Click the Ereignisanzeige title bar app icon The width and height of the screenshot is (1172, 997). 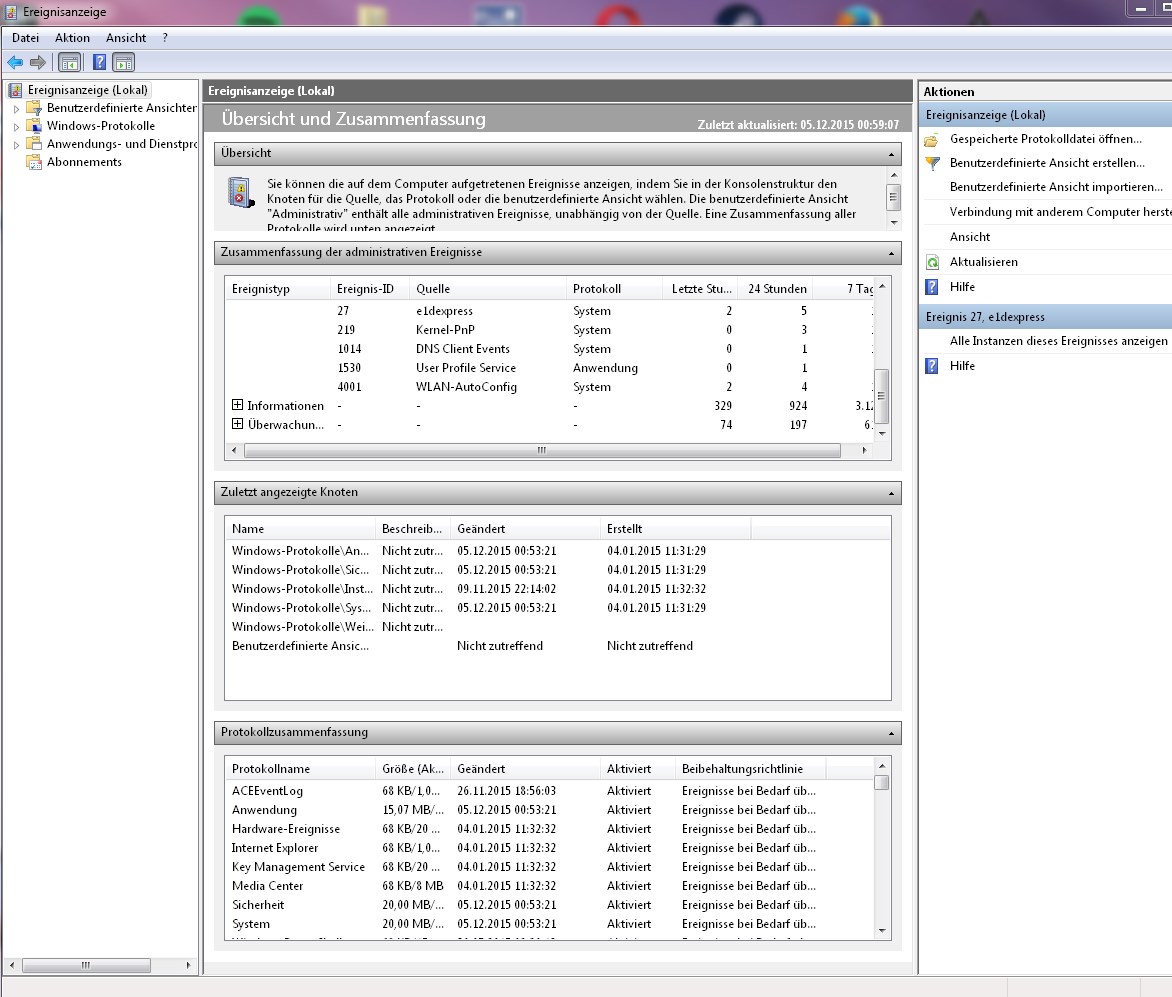[x=11, y=12]
